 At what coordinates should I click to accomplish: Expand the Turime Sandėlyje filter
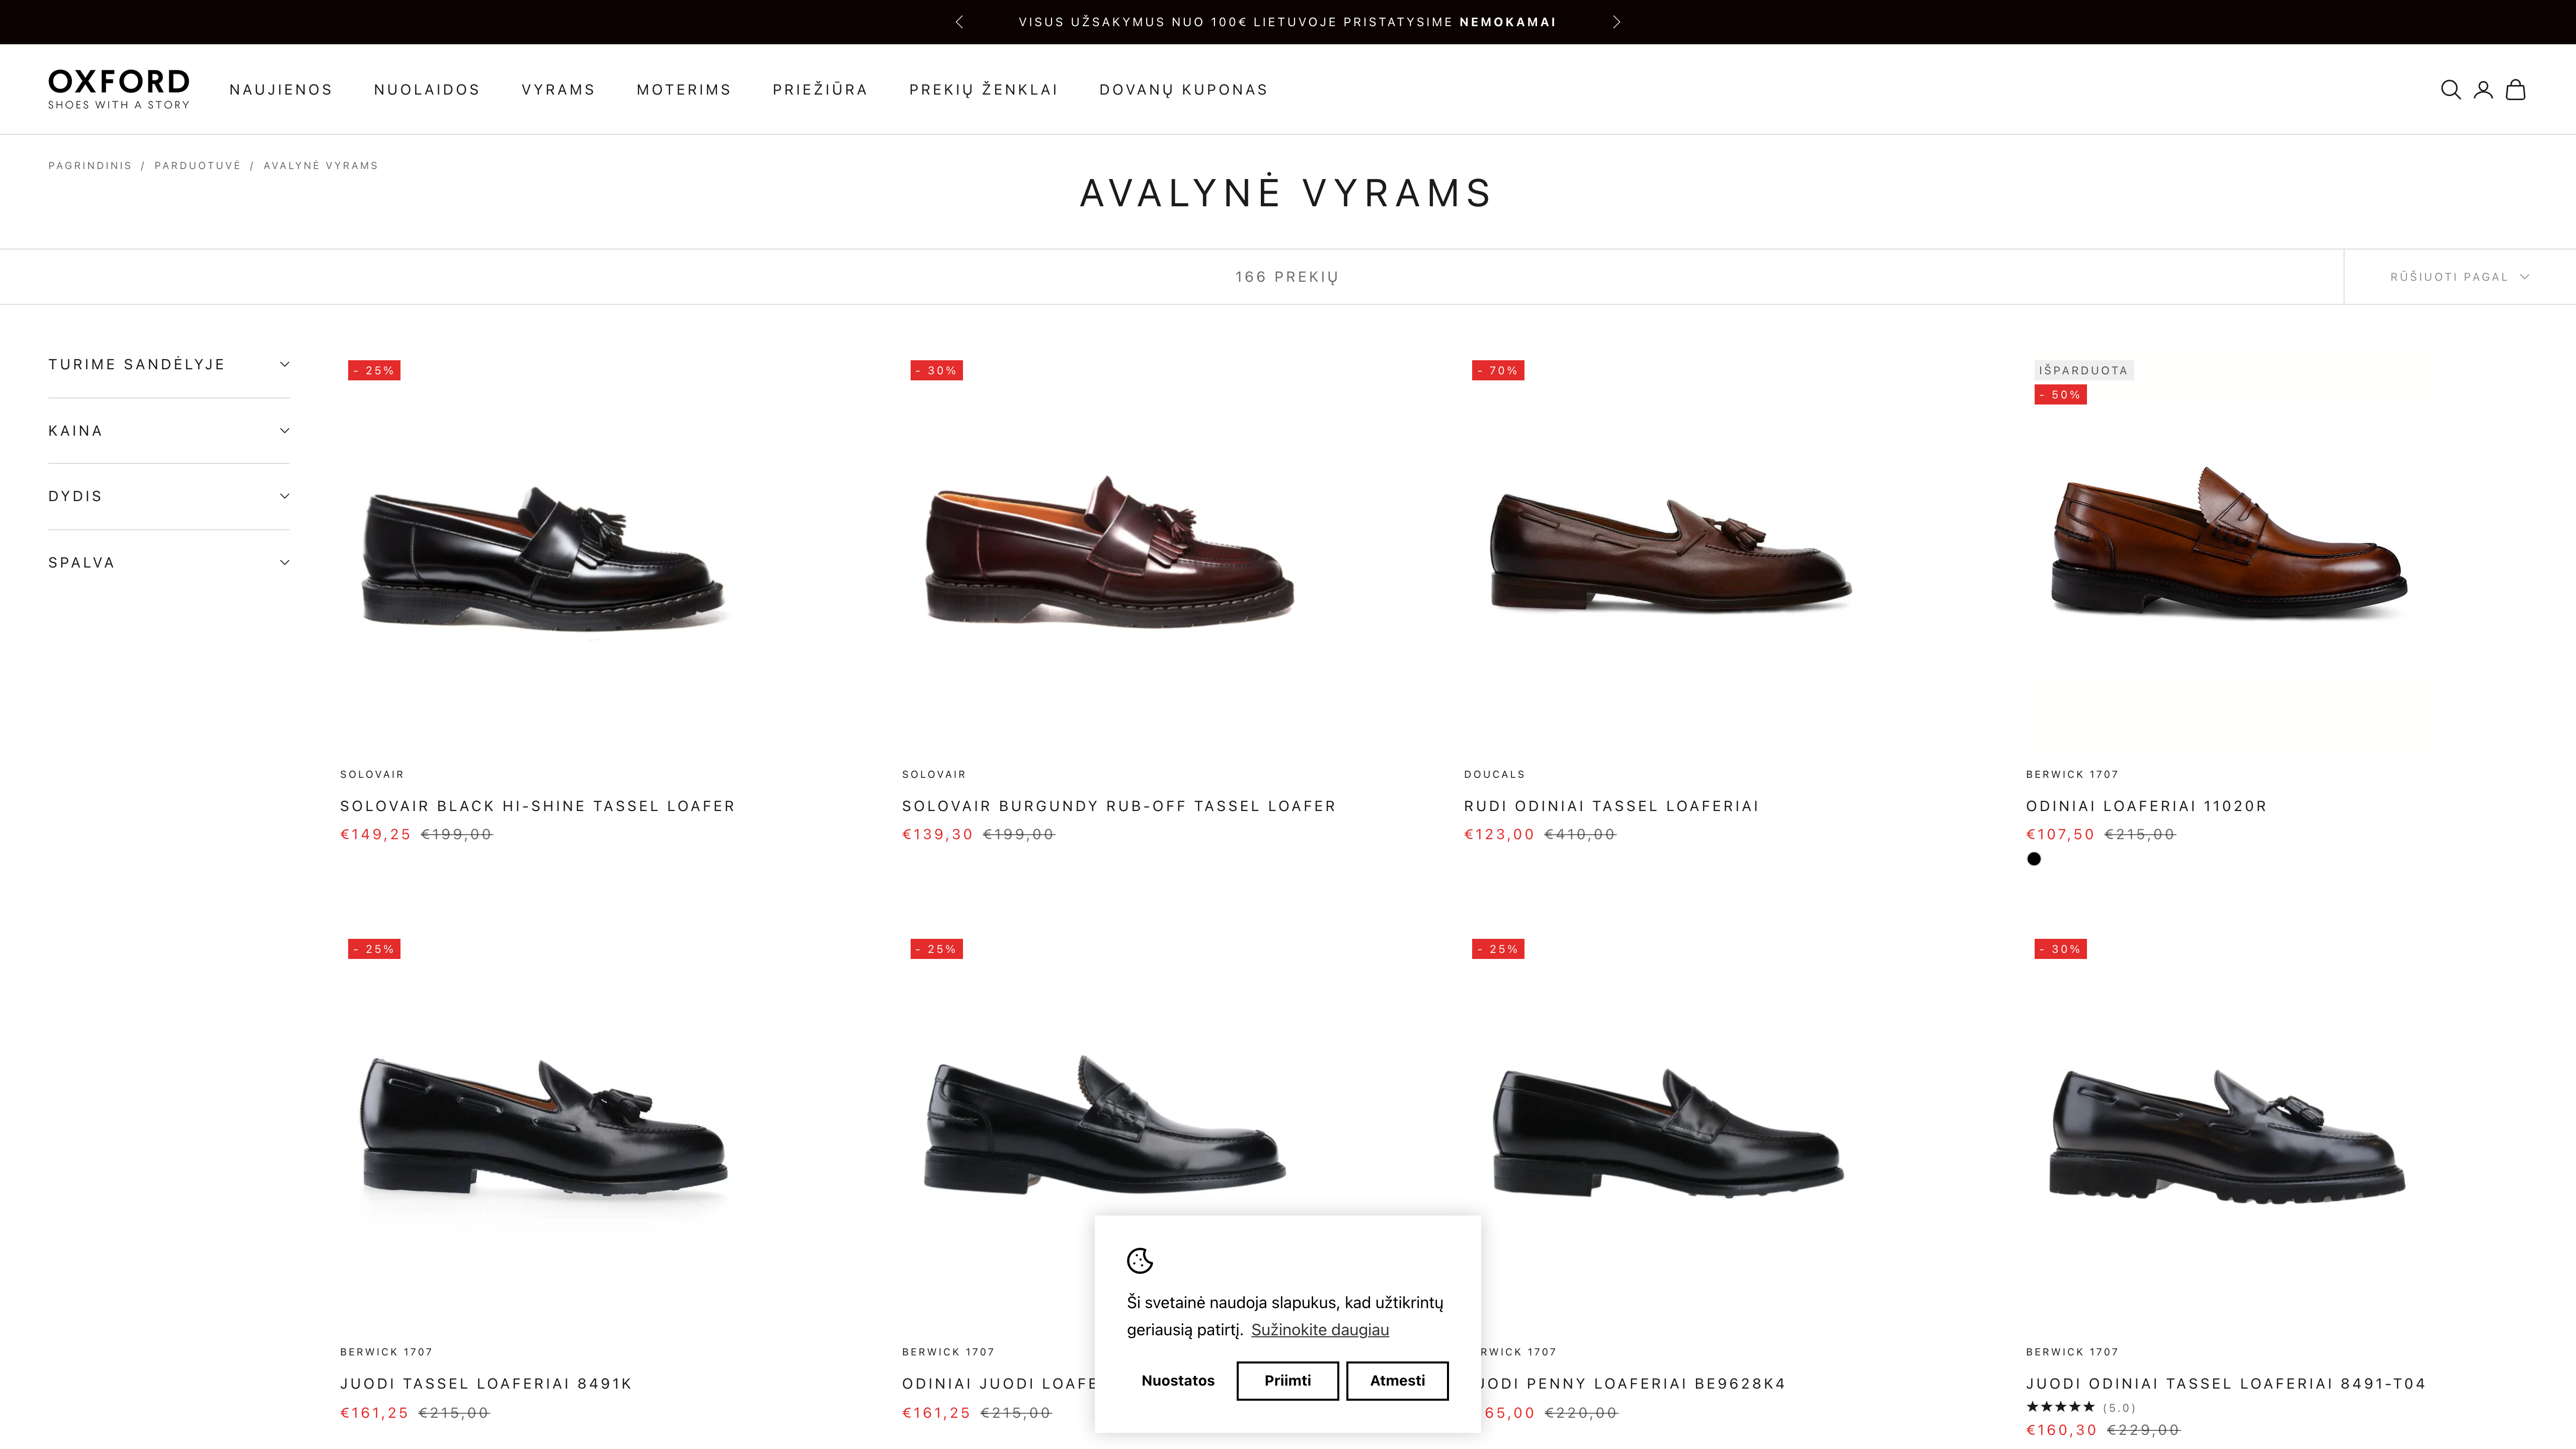click(168, 364)
